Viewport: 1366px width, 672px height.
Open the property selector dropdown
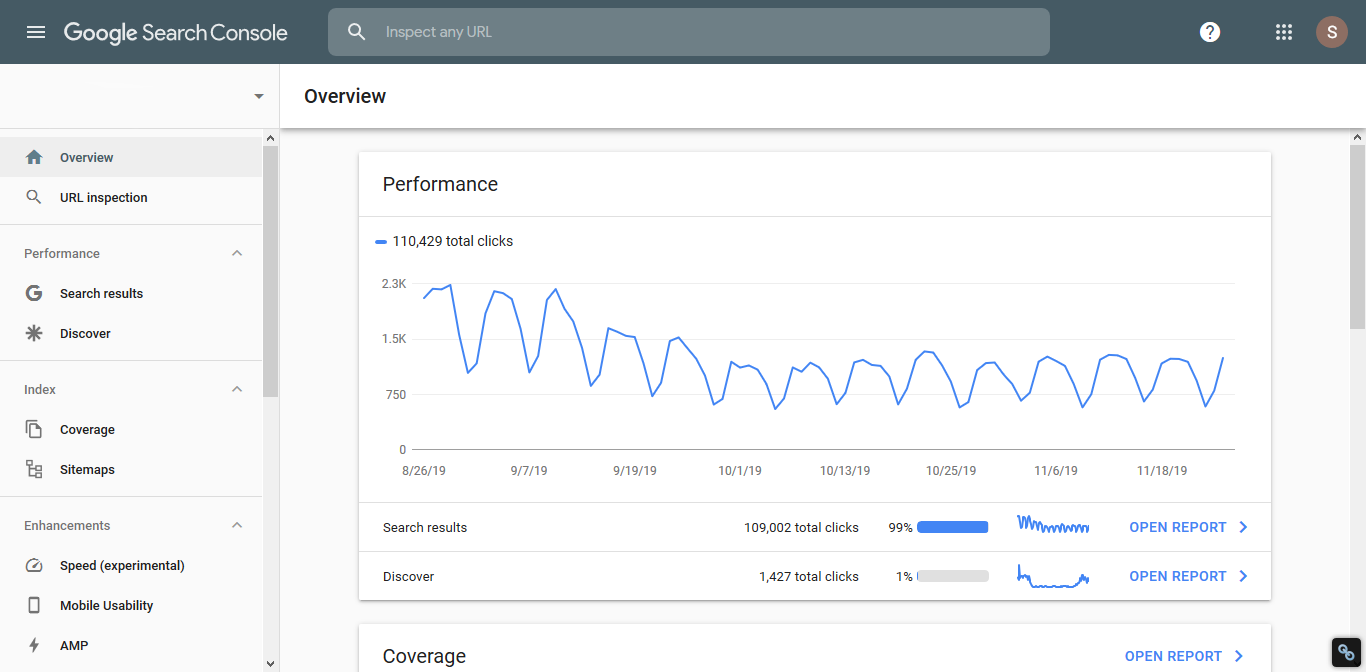tap(259, 96)
